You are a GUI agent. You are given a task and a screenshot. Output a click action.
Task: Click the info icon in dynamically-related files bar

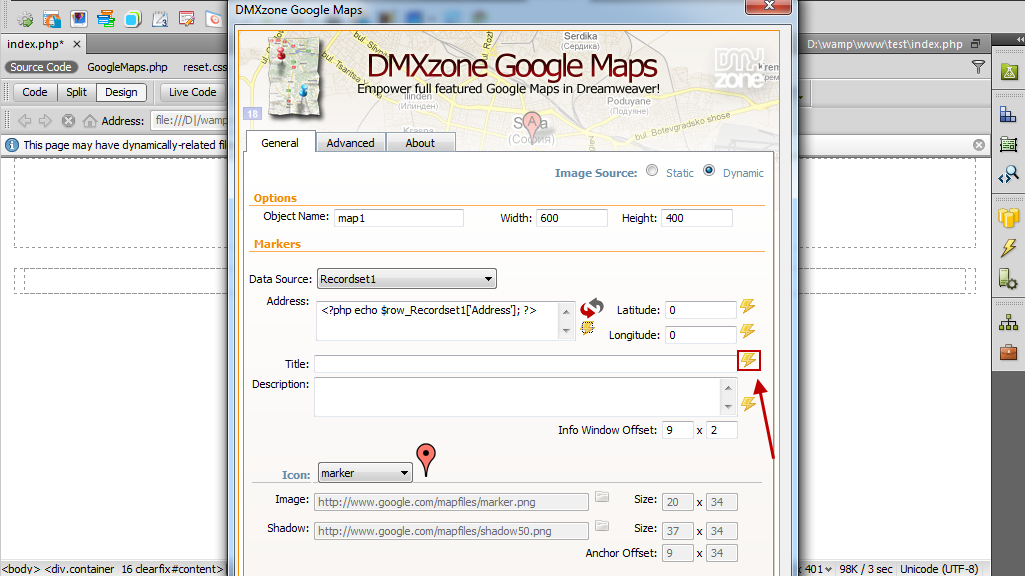pyautogui.click(x=12, y=144)
